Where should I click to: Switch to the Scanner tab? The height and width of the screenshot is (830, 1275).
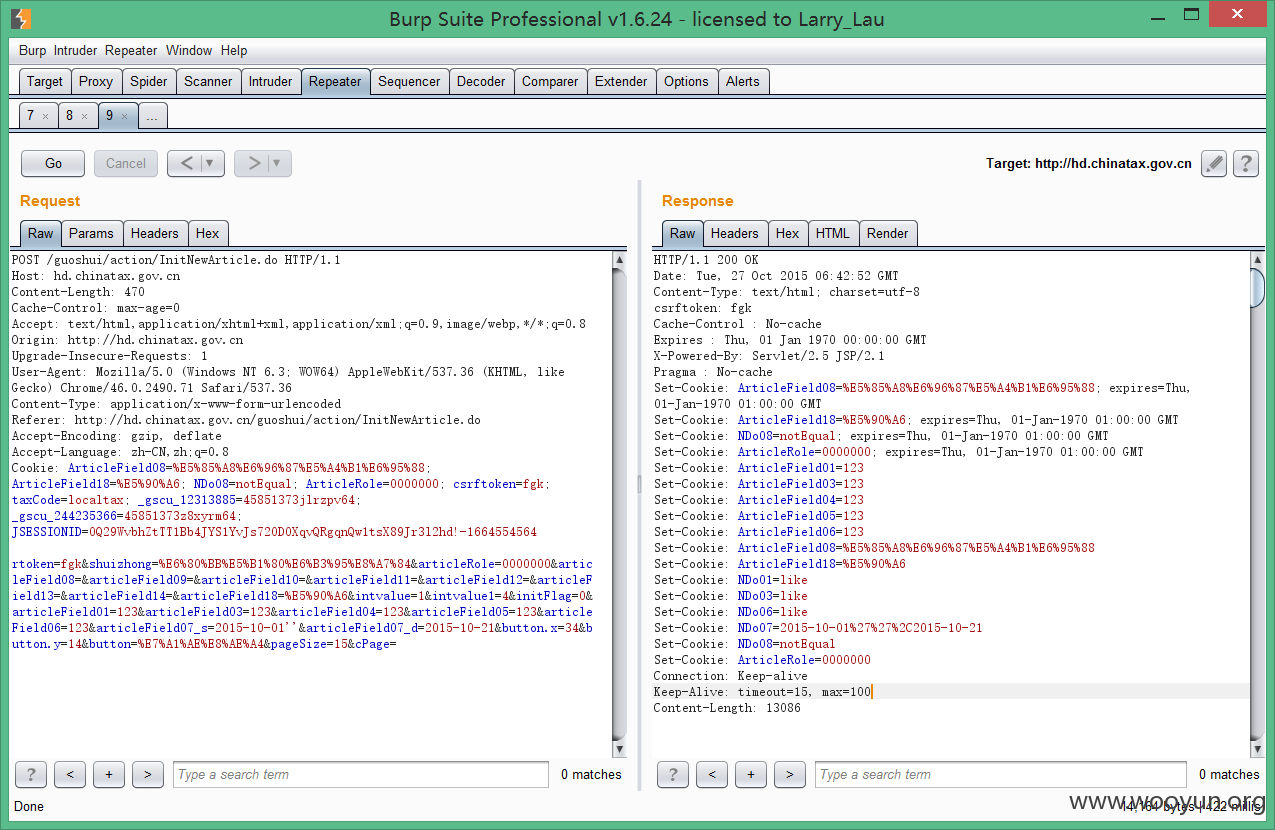tap(208, 82)
